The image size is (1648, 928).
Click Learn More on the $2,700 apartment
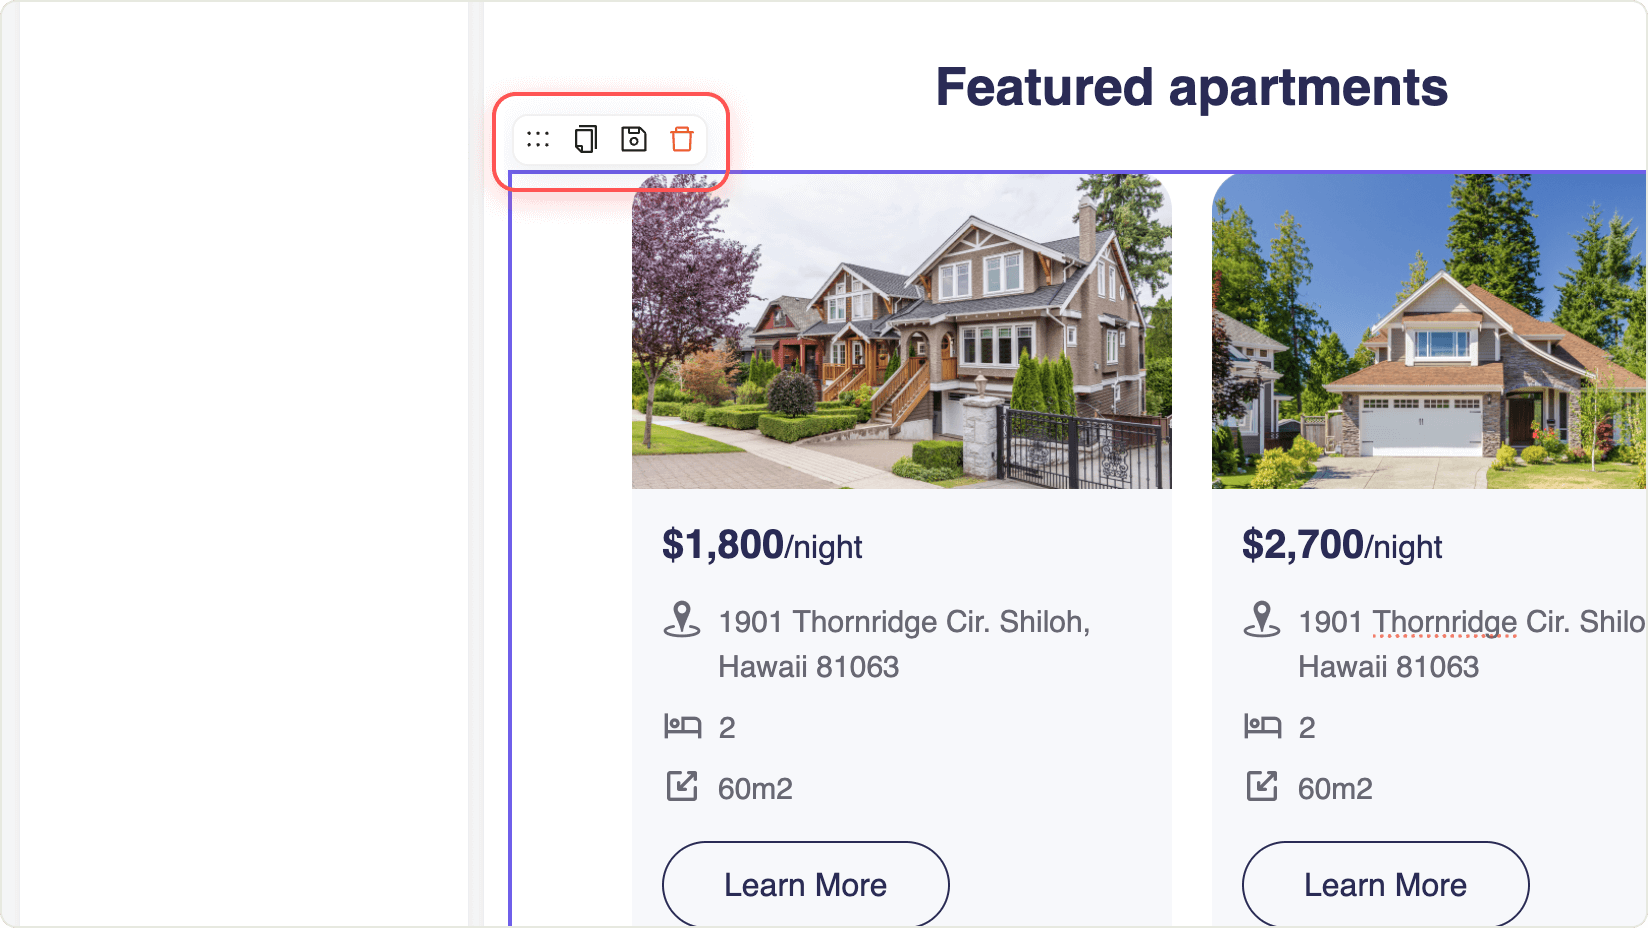[1386, 885]
